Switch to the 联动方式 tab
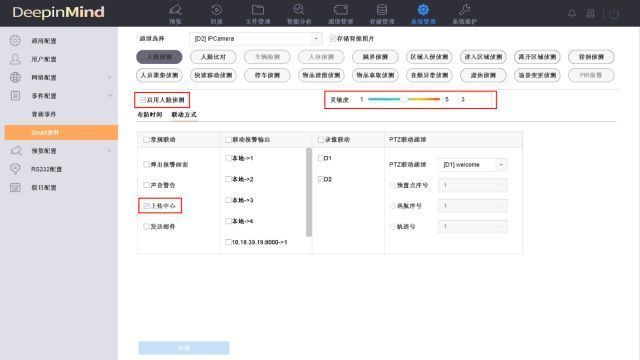Image resolution: width=640 pixels, height=360 pixels. pyautogui.click(x=184, y=115)
